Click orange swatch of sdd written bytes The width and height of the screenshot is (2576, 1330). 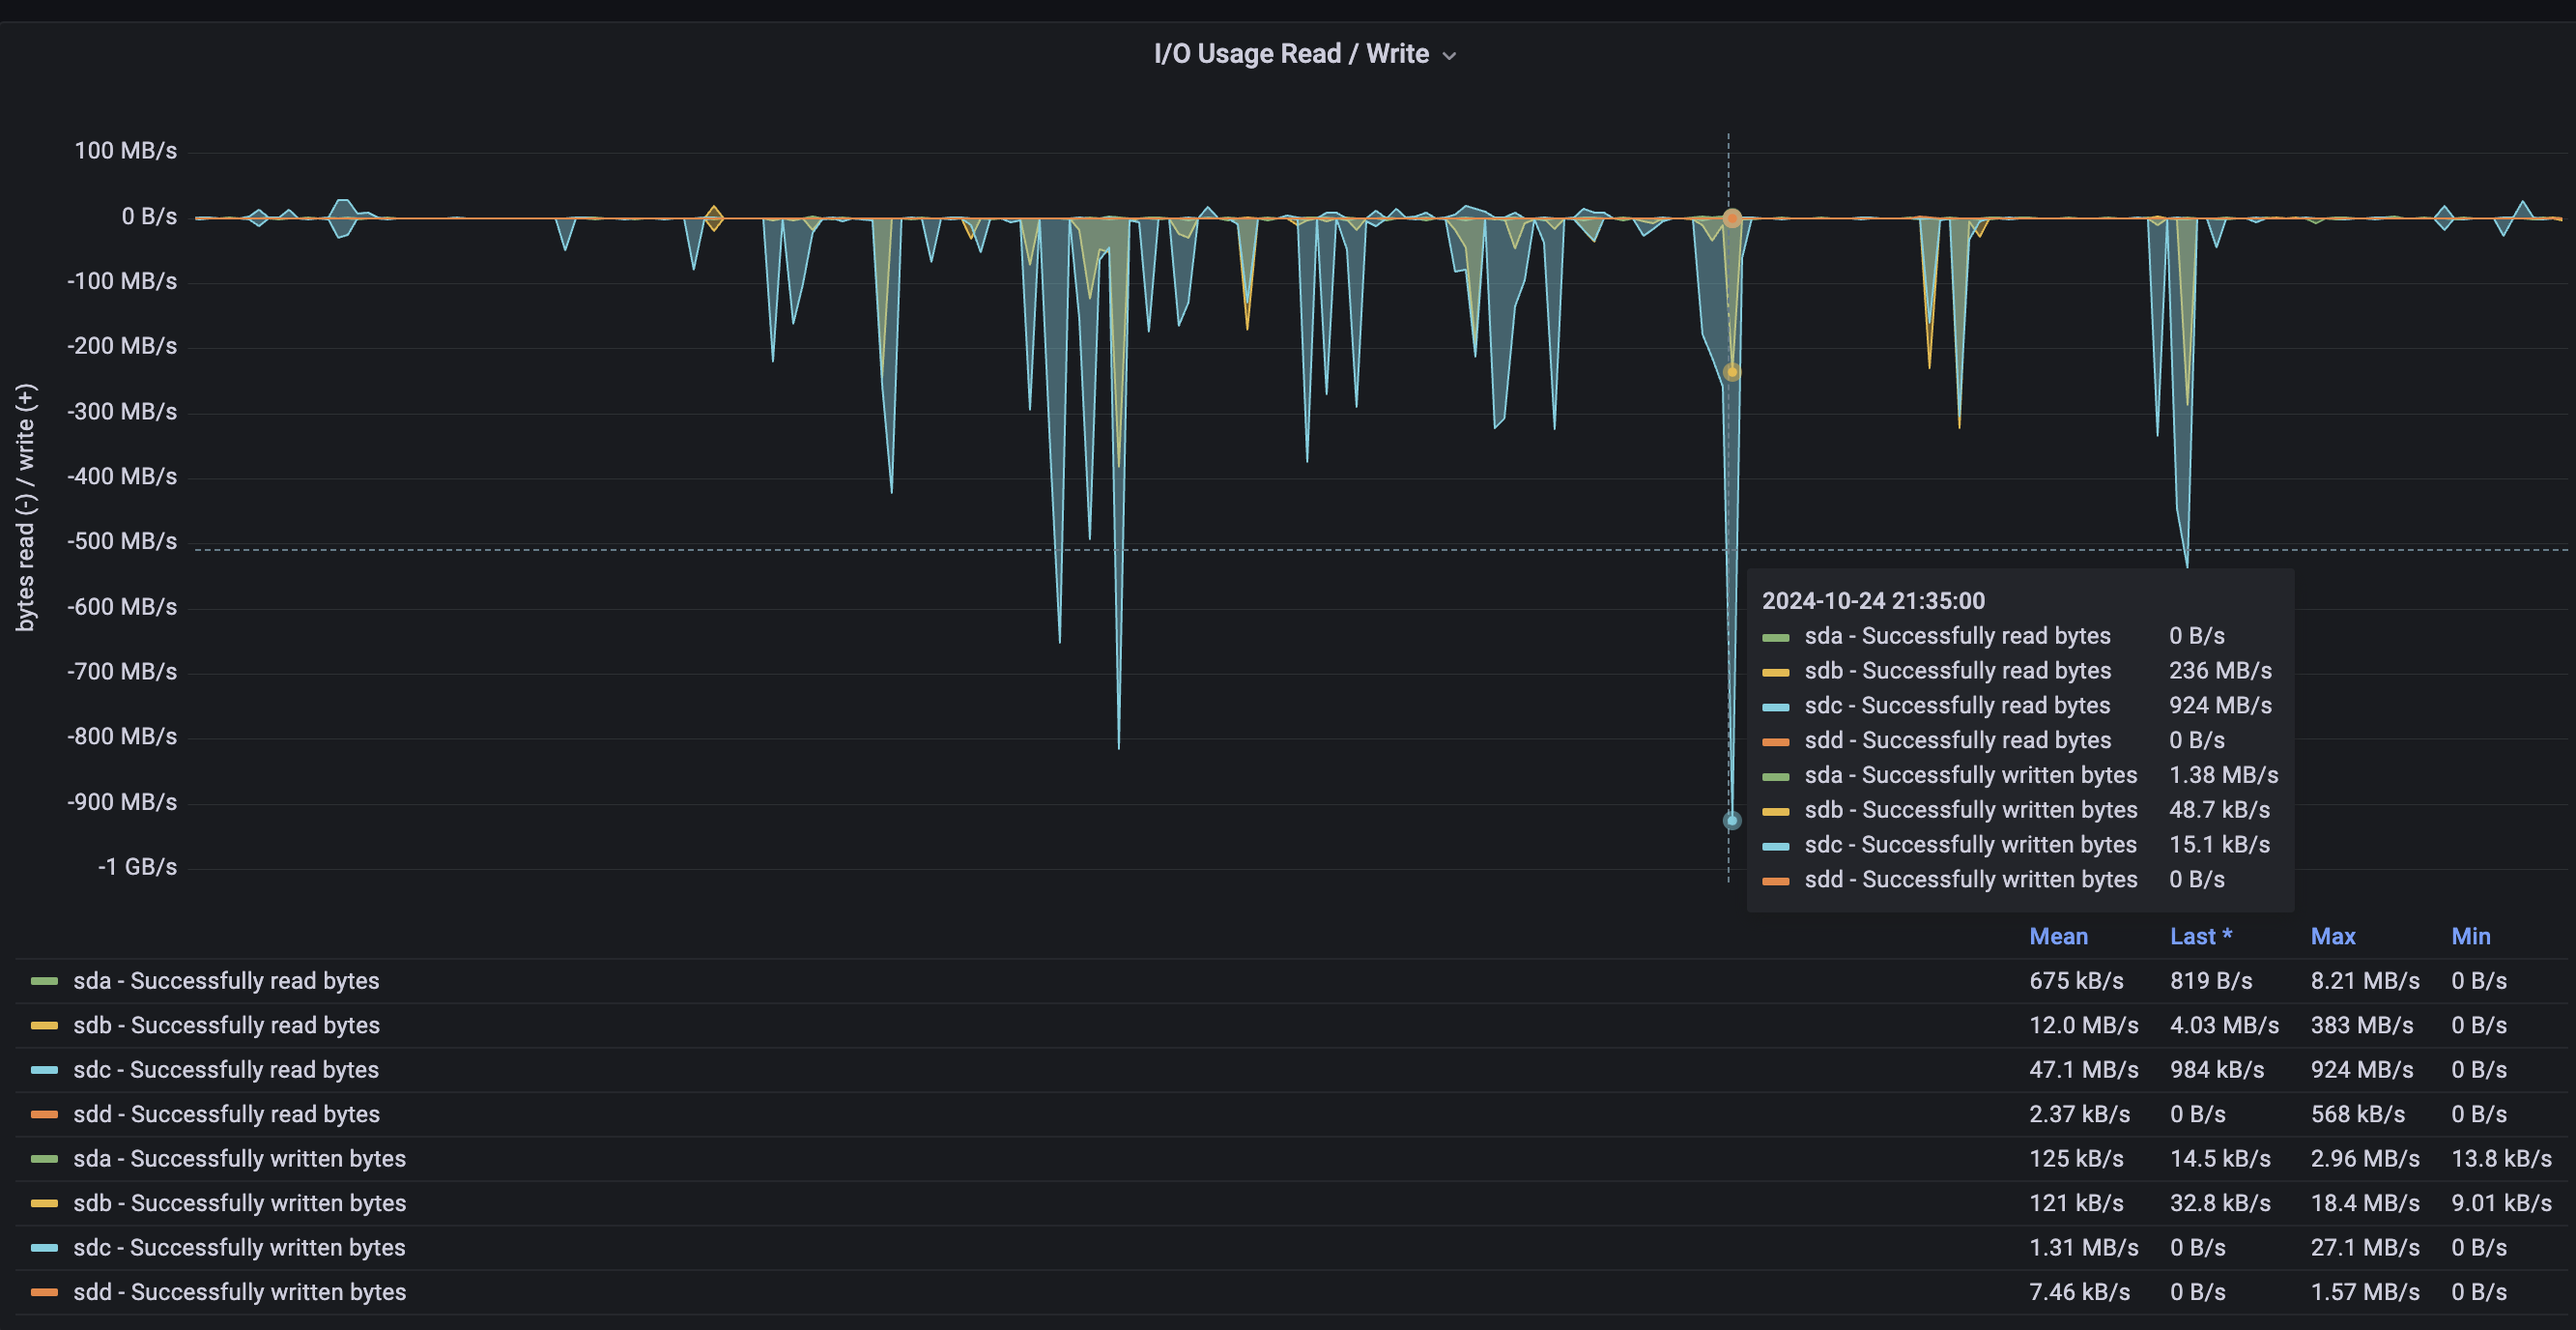click(44, 1292)
